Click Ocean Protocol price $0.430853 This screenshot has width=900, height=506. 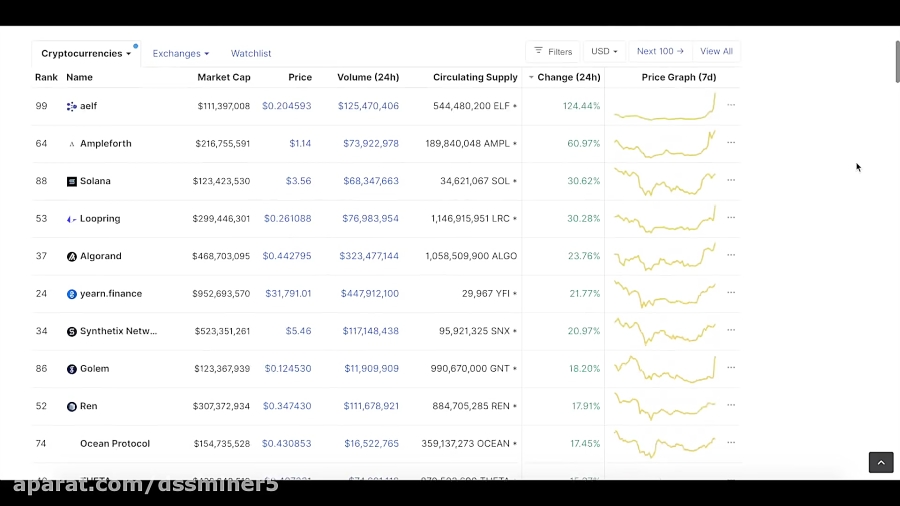coord(286,443)
